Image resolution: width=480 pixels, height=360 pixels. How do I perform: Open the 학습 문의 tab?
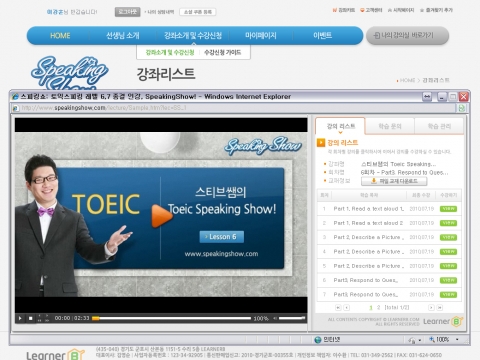(390, 126)
